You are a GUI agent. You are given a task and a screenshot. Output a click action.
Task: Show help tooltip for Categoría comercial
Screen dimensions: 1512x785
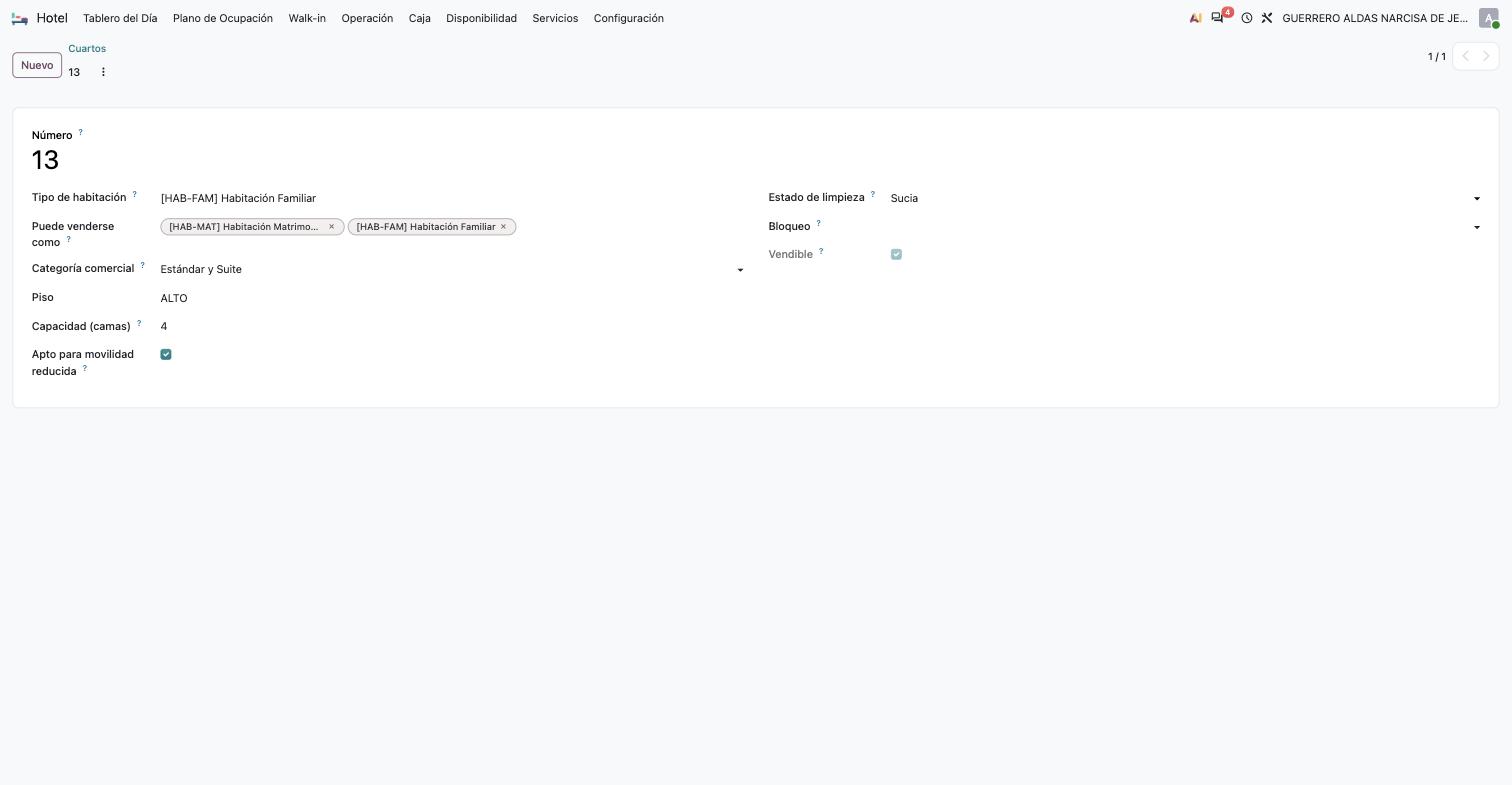(142, 265)
